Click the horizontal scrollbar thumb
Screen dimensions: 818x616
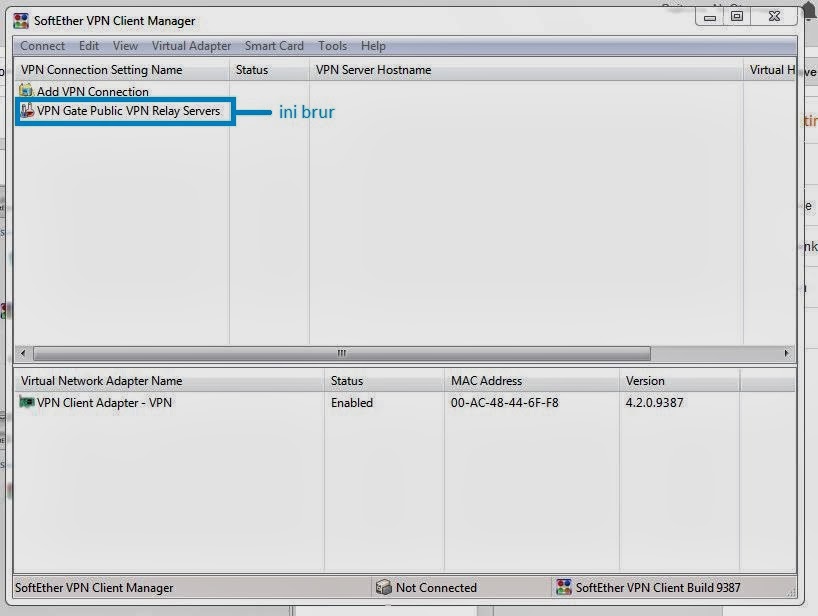(342, 353)
